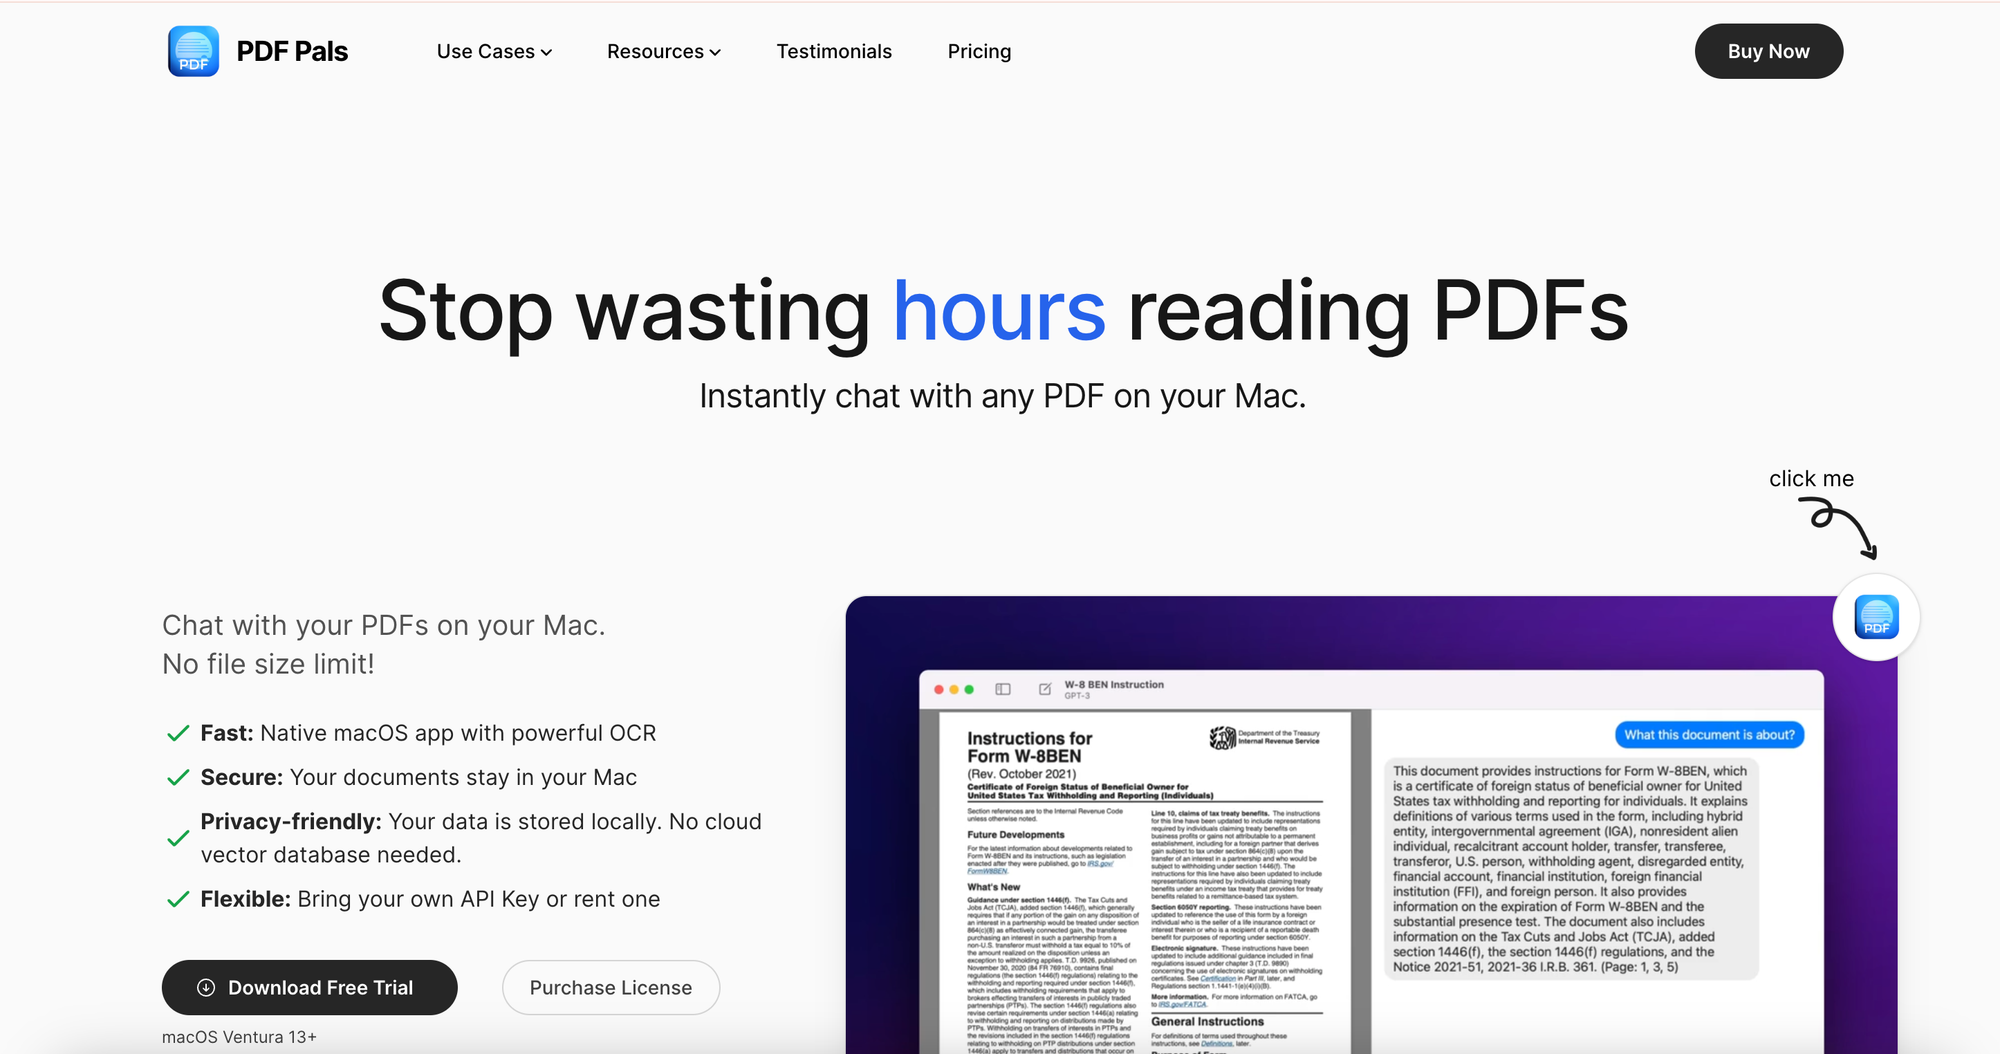Select the Purchase License button
Screen dimensions: 2000x1054
[610, 987]
